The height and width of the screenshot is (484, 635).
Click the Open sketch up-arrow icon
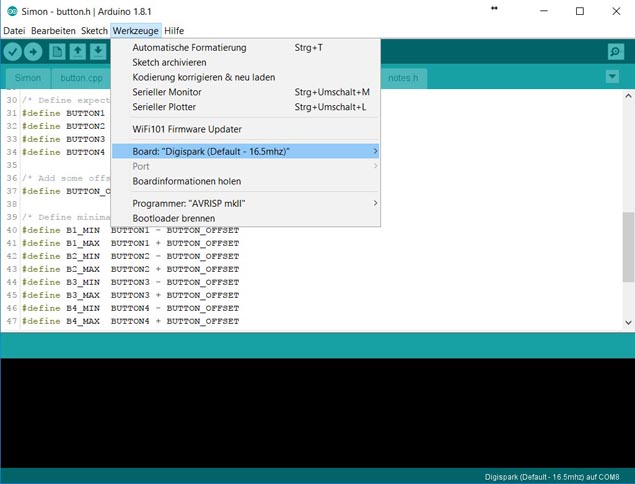click(x=77, y=52)
